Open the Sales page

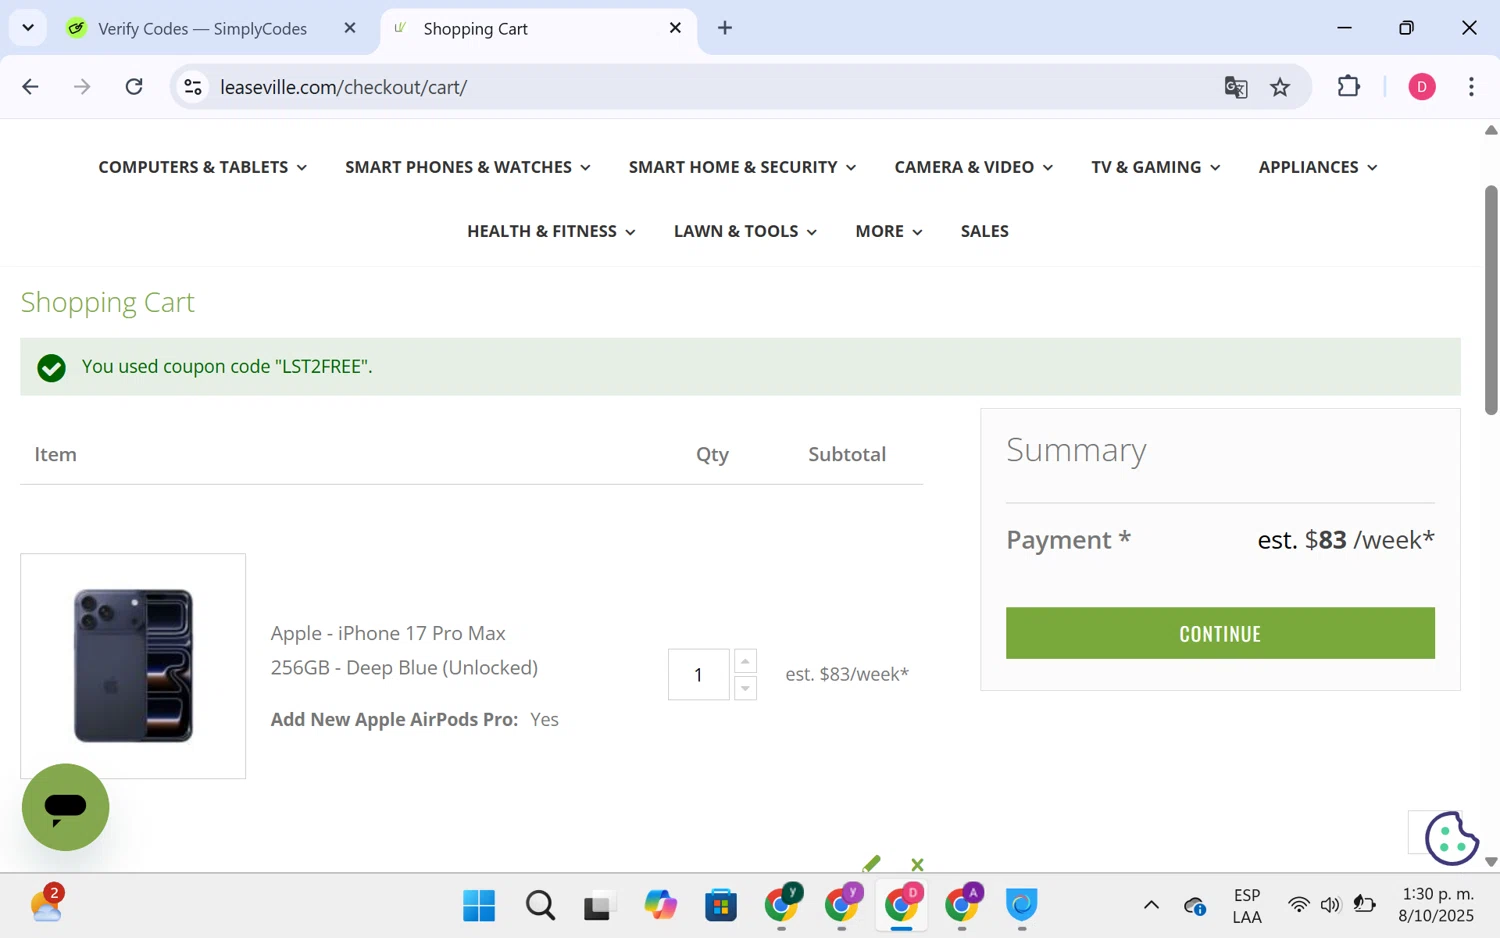(985, 231)
